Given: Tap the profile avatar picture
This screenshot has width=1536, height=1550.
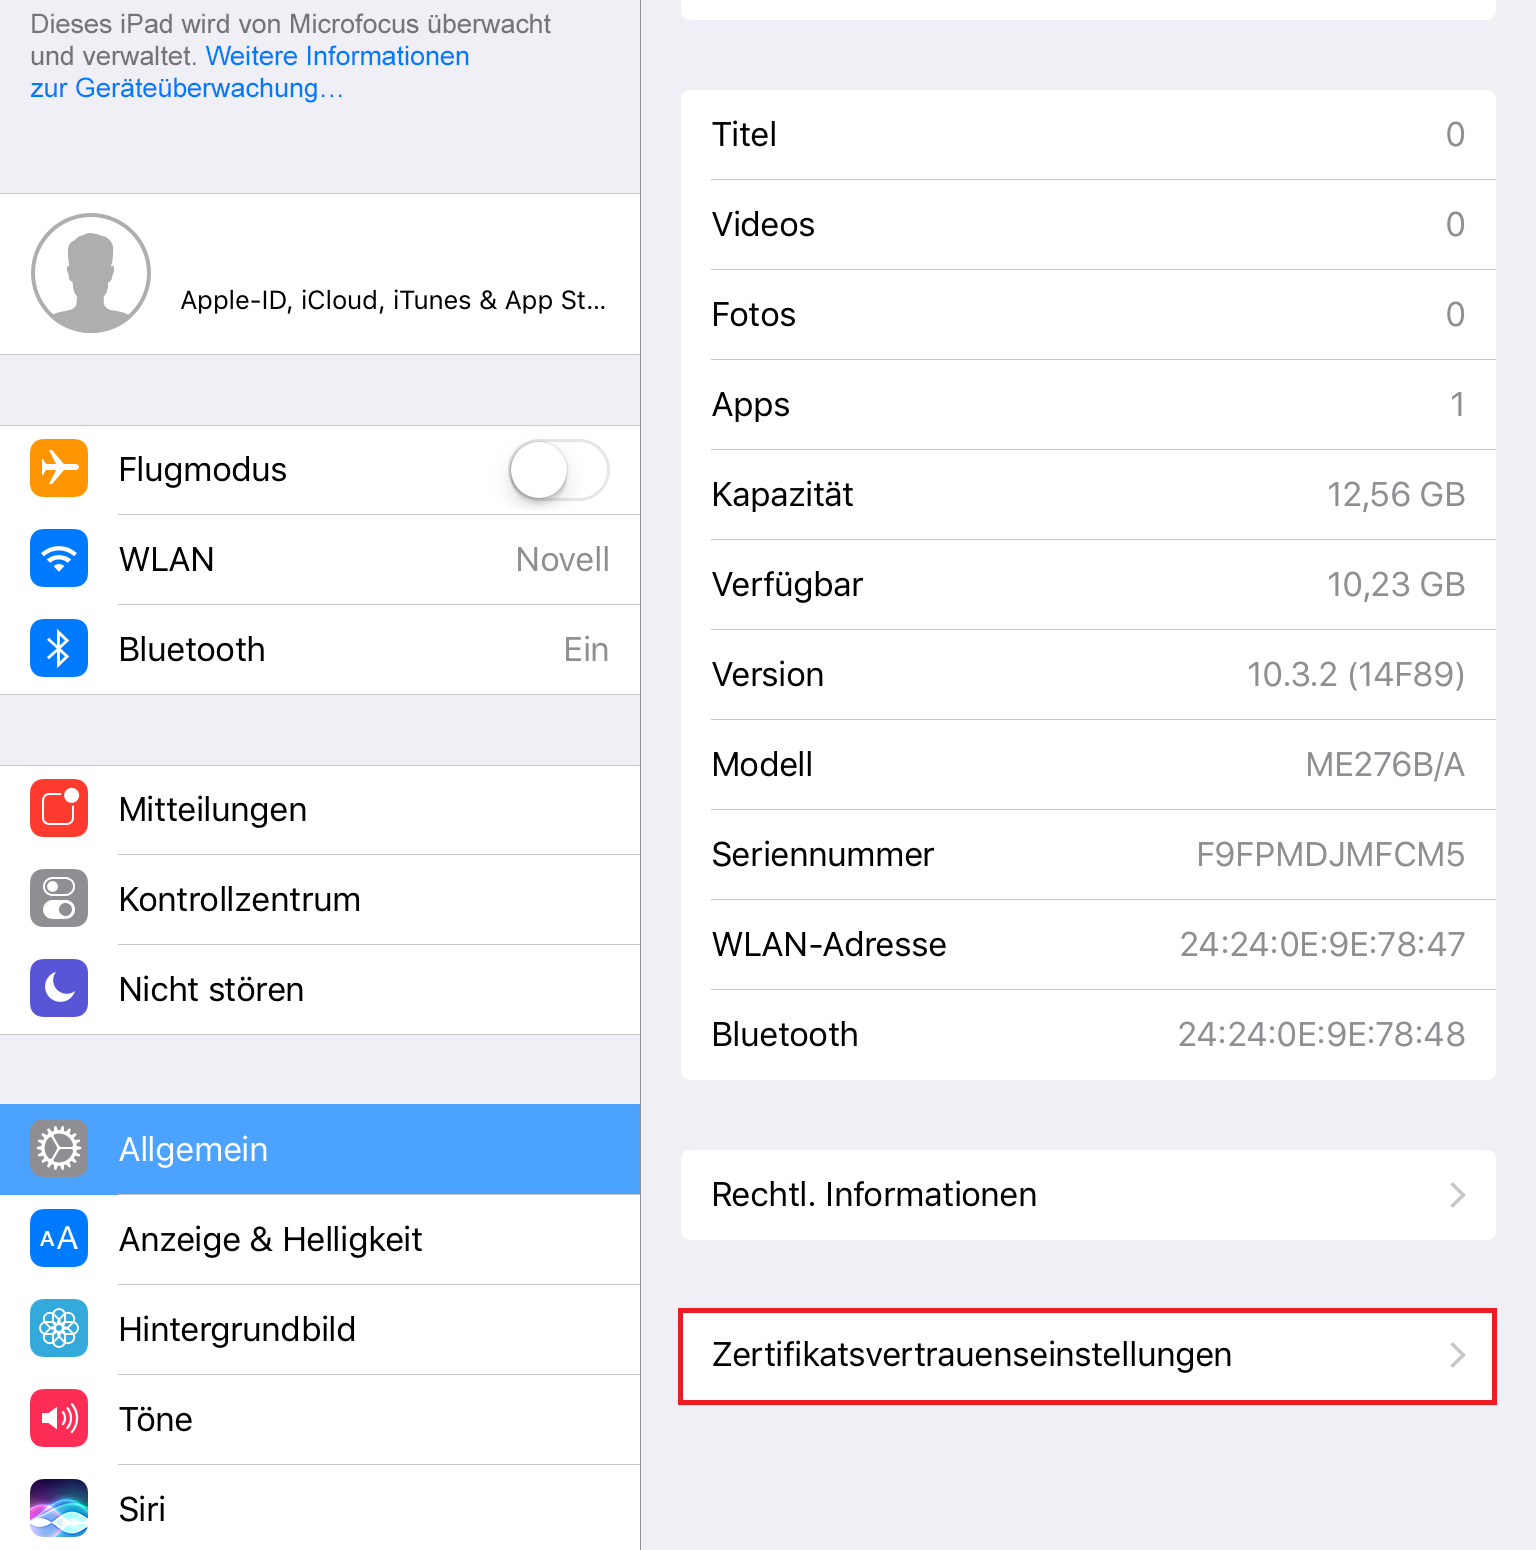Looking at the screenshot, I should pyautogui.click(x=91, y=273).
